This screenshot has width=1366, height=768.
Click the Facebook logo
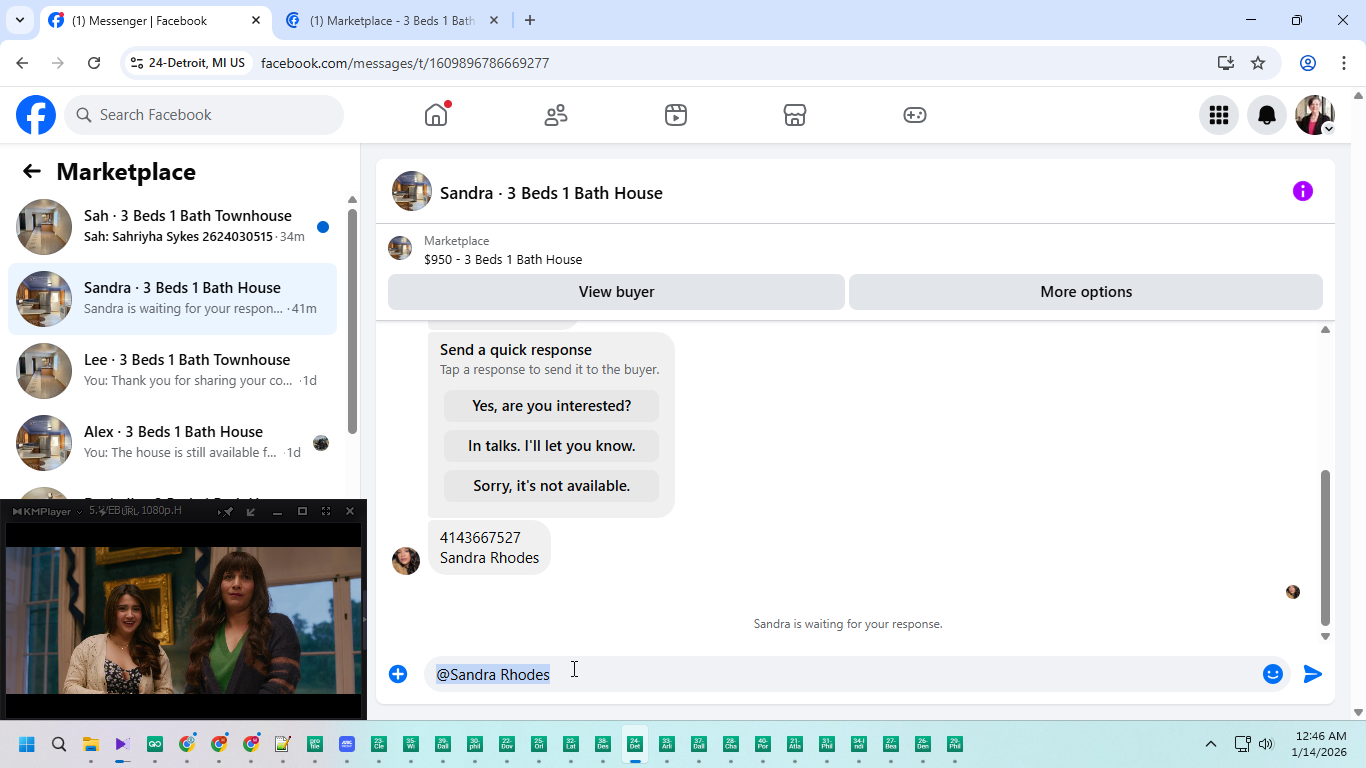point(36,115)
